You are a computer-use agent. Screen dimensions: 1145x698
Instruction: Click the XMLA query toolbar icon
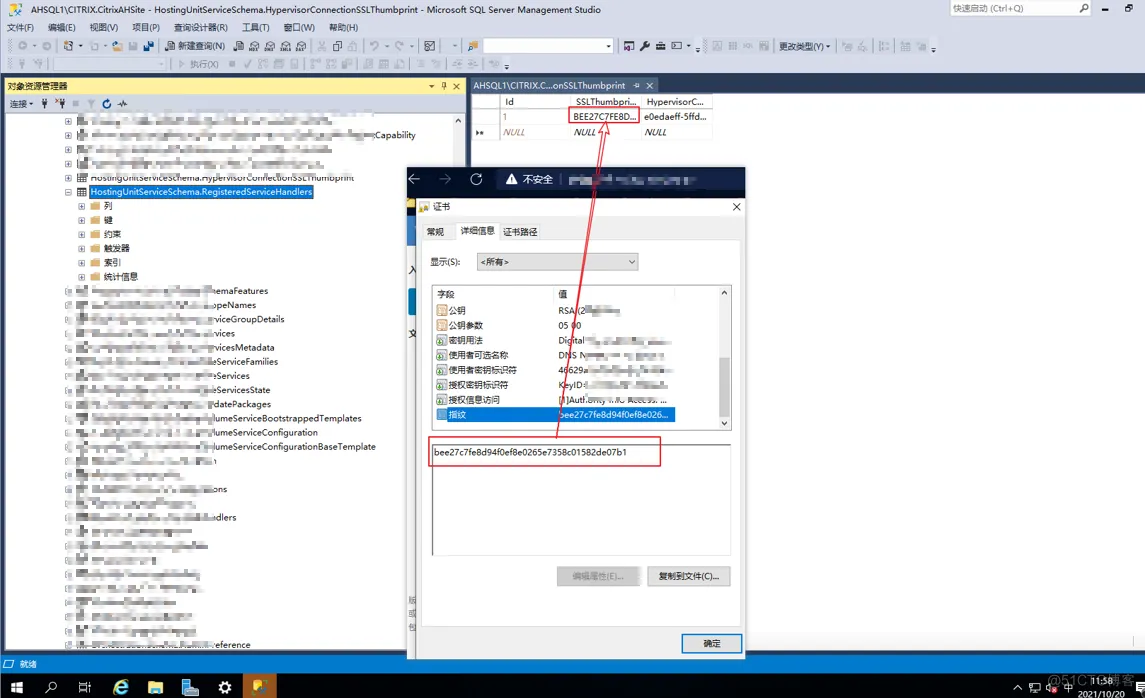[286, 46]
